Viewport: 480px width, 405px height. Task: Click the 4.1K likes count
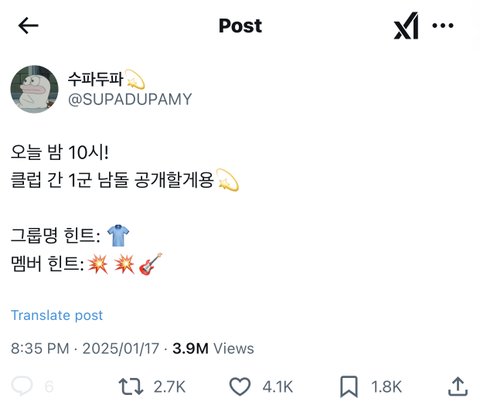click(x=278, y=387)
